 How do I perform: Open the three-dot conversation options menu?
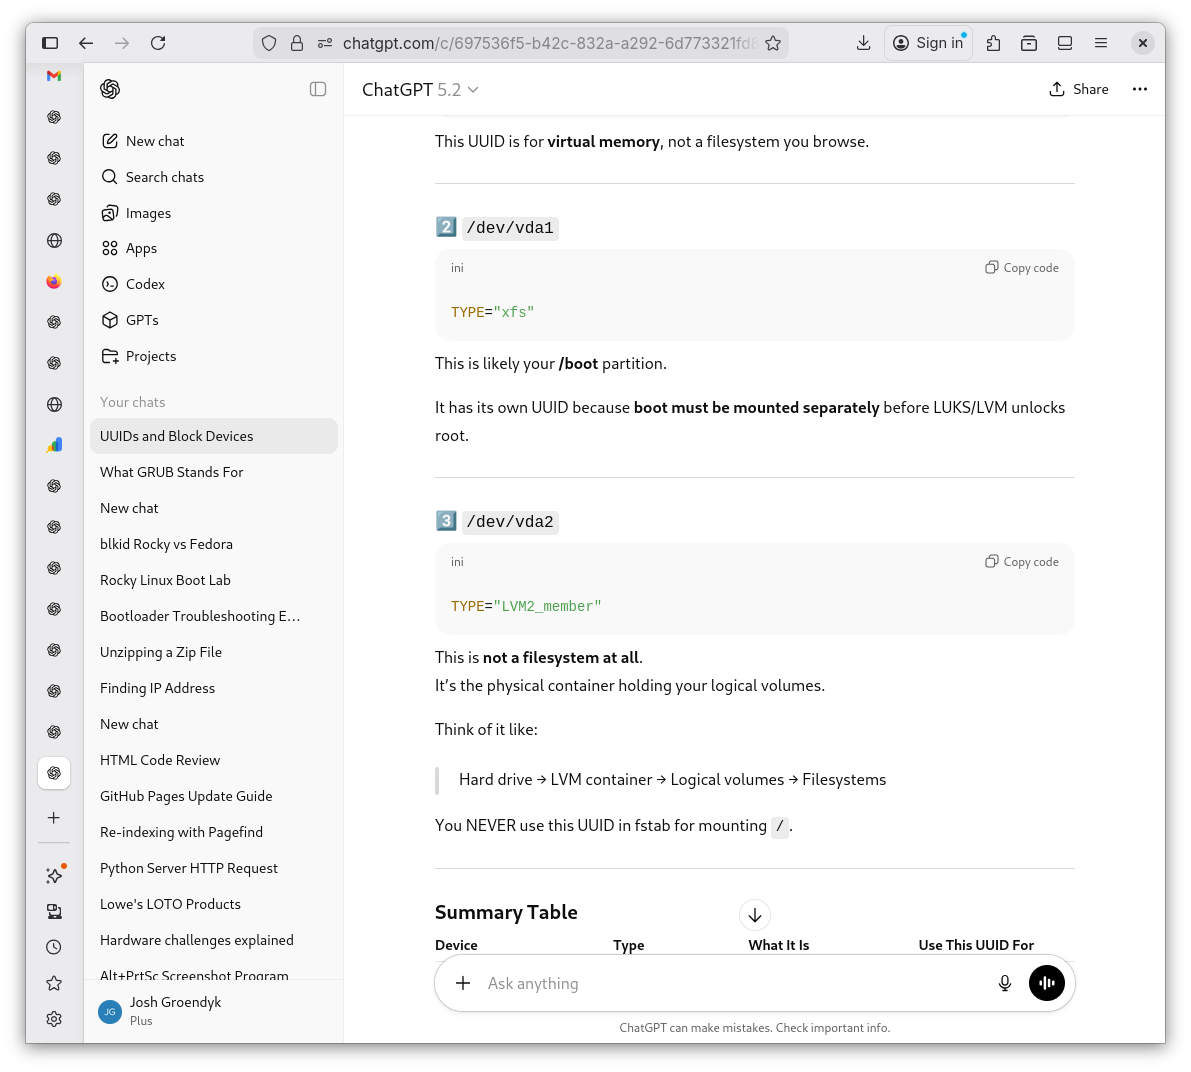pyautogui.click(x=1139, y=89)
